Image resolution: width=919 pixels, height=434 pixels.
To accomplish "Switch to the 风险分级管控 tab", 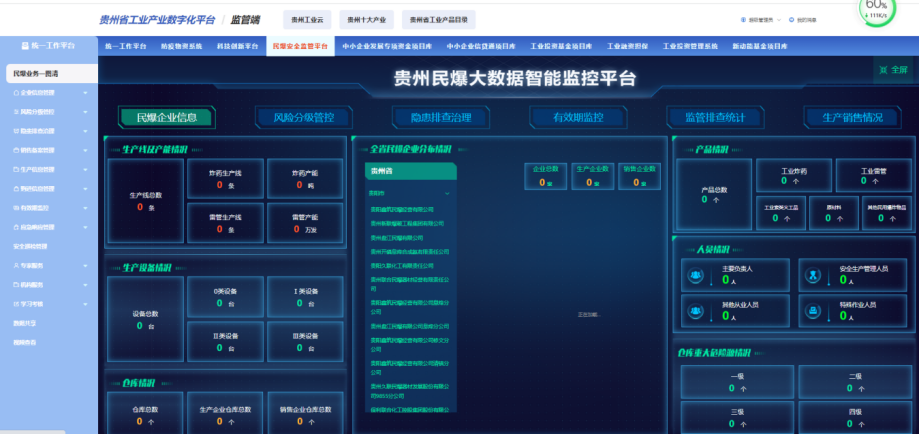I will [303, 117].
